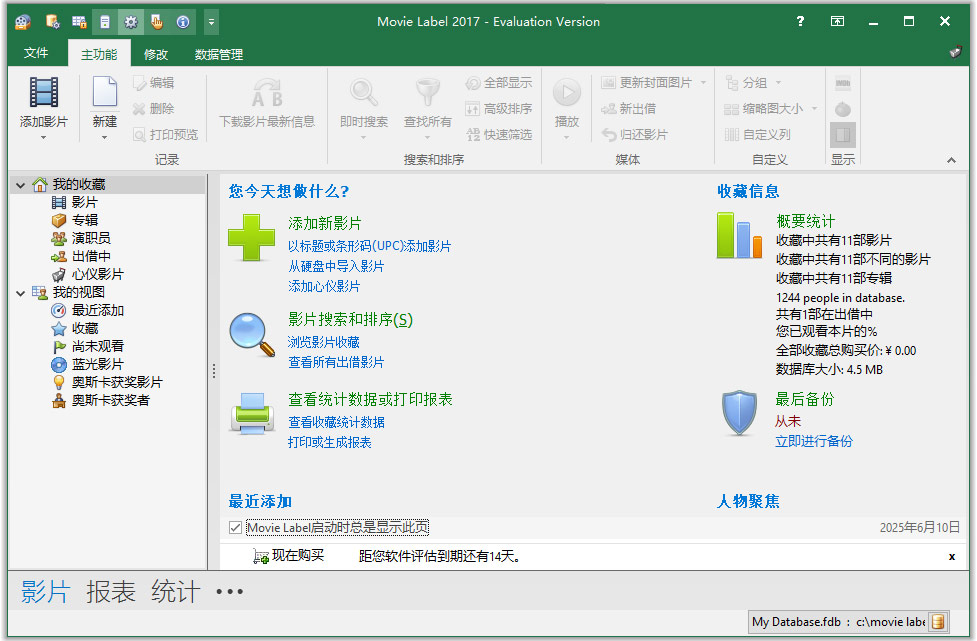Click the ribbon display options icon in title bar

[x=837, y=22]
